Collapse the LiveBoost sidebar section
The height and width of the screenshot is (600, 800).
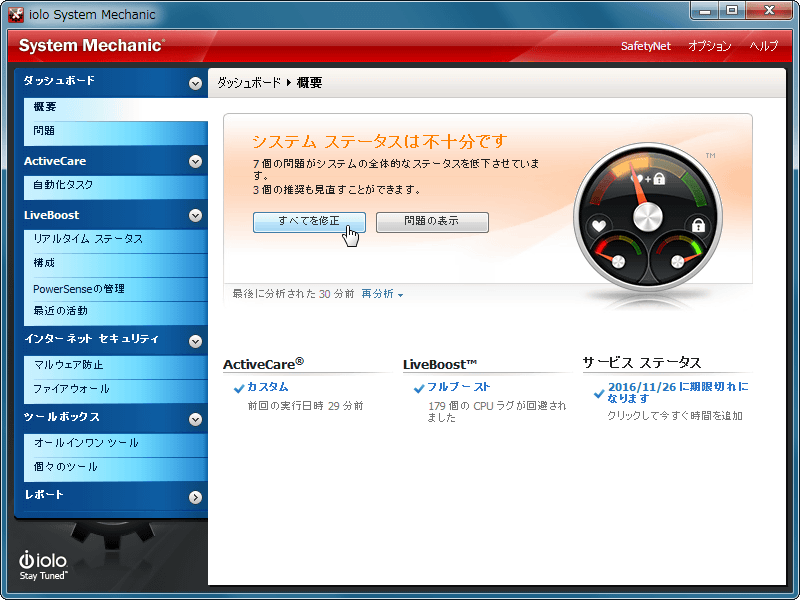click(195, 216)
